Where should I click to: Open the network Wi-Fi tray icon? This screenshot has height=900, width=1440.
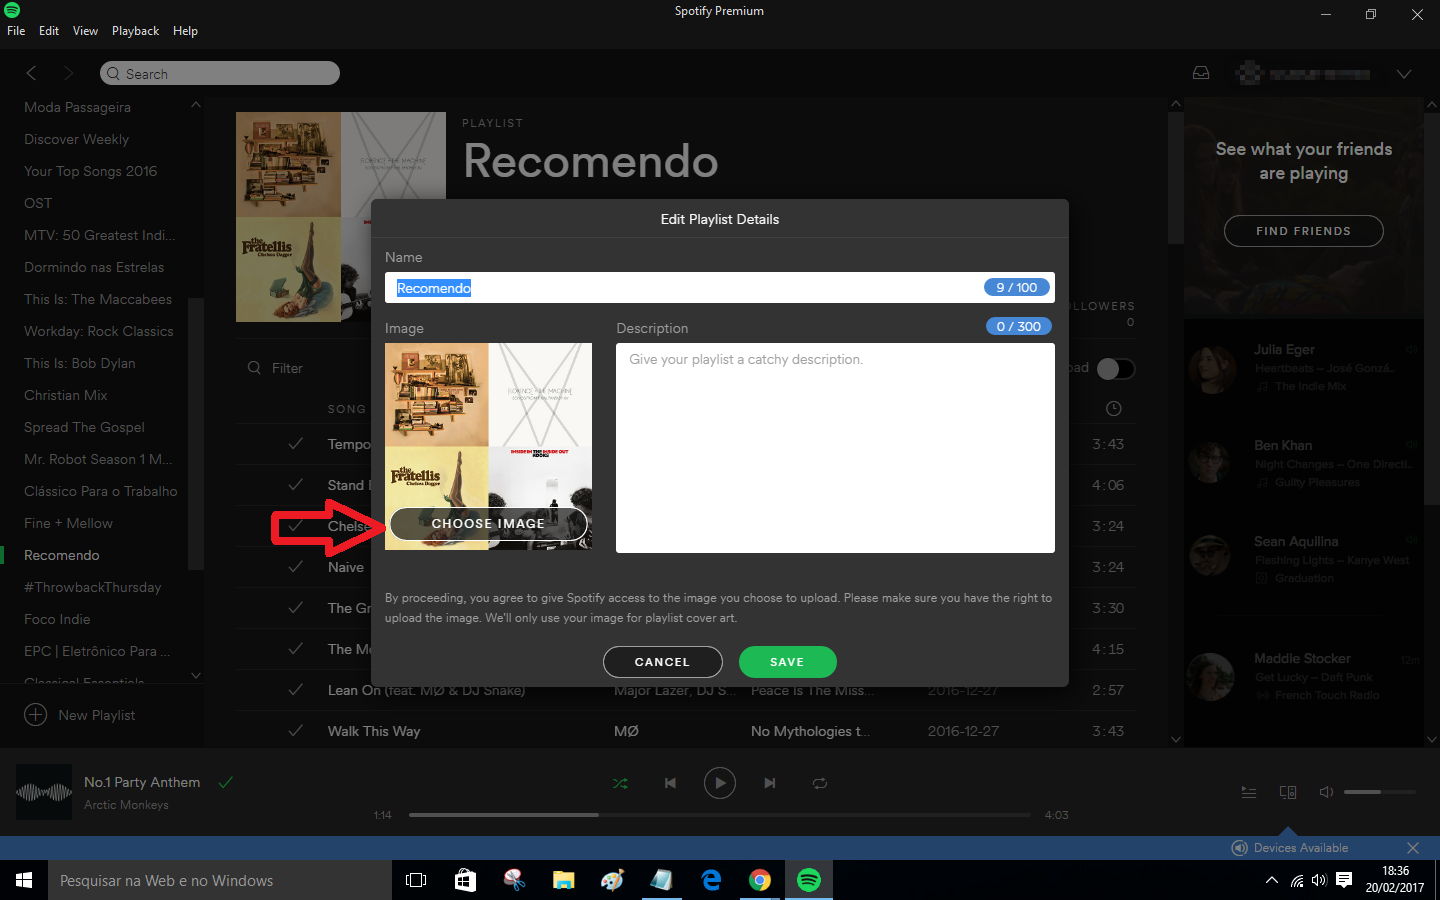1297,880
